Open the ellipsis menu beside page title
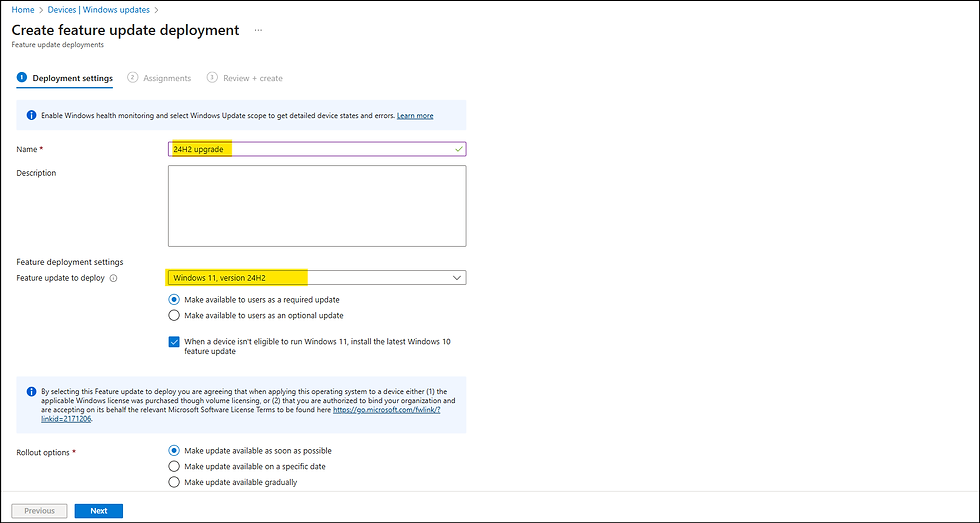This screenshot has height=523, width=980. point(258,30)
